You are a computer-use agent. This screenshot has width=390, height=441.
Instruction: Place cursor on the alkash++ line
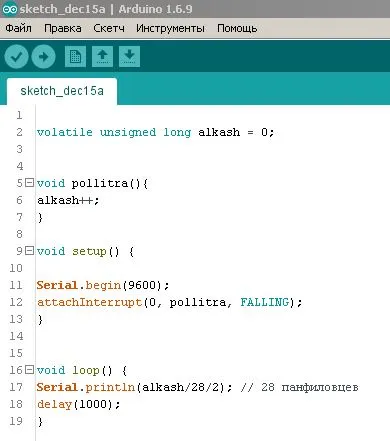(x=68, y=200)
